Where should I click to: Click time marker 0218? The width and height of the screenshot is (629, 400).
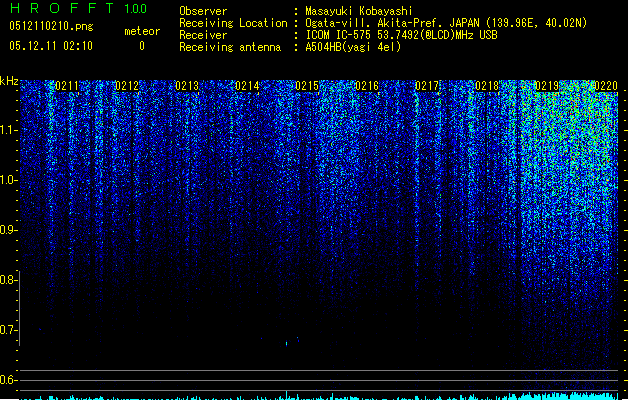[487, 86]
